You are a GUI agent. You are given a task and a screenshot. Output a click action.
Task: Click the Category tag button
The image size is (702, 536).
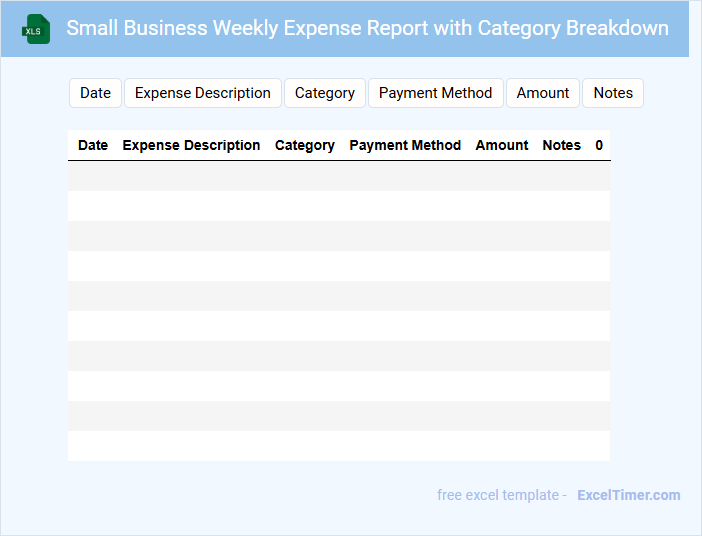pos(325,93)
